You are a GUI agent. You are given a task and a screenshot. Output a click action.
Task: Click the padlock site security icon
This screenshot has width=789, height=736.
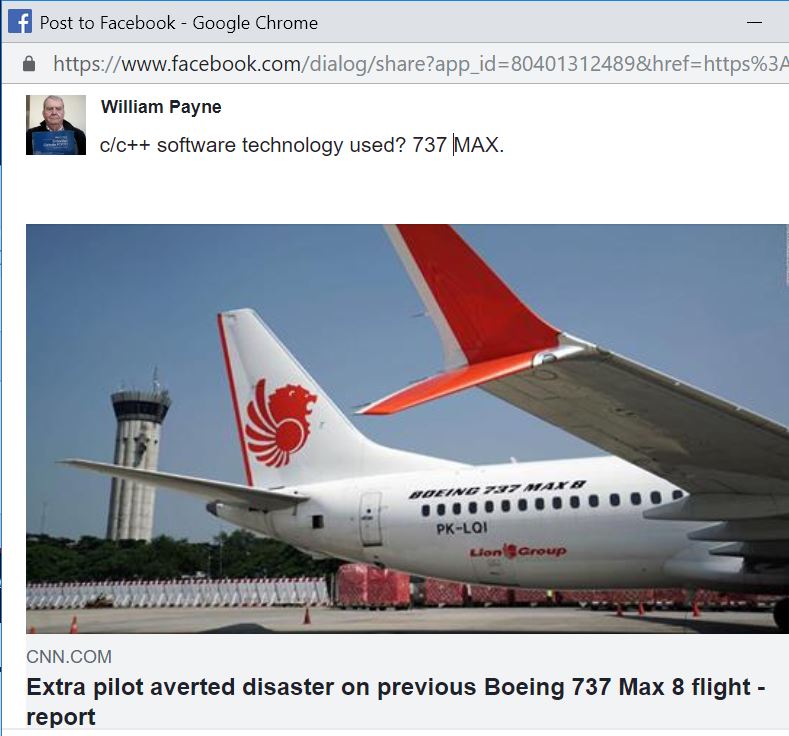click(x=29, y=64)
